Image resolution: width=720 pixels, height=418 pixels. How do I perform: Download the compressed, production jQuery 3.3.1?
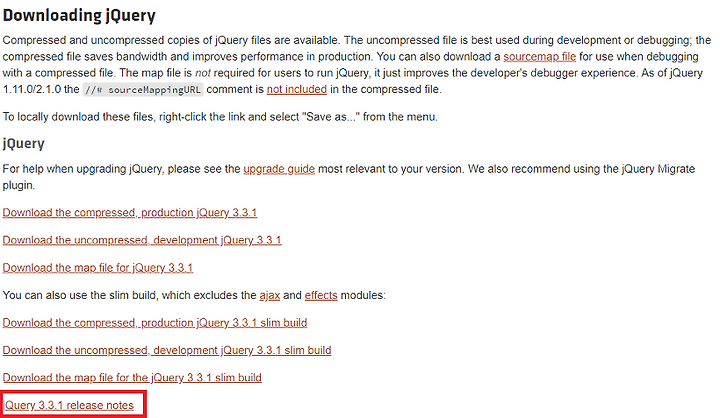click(x=130, y=213)
